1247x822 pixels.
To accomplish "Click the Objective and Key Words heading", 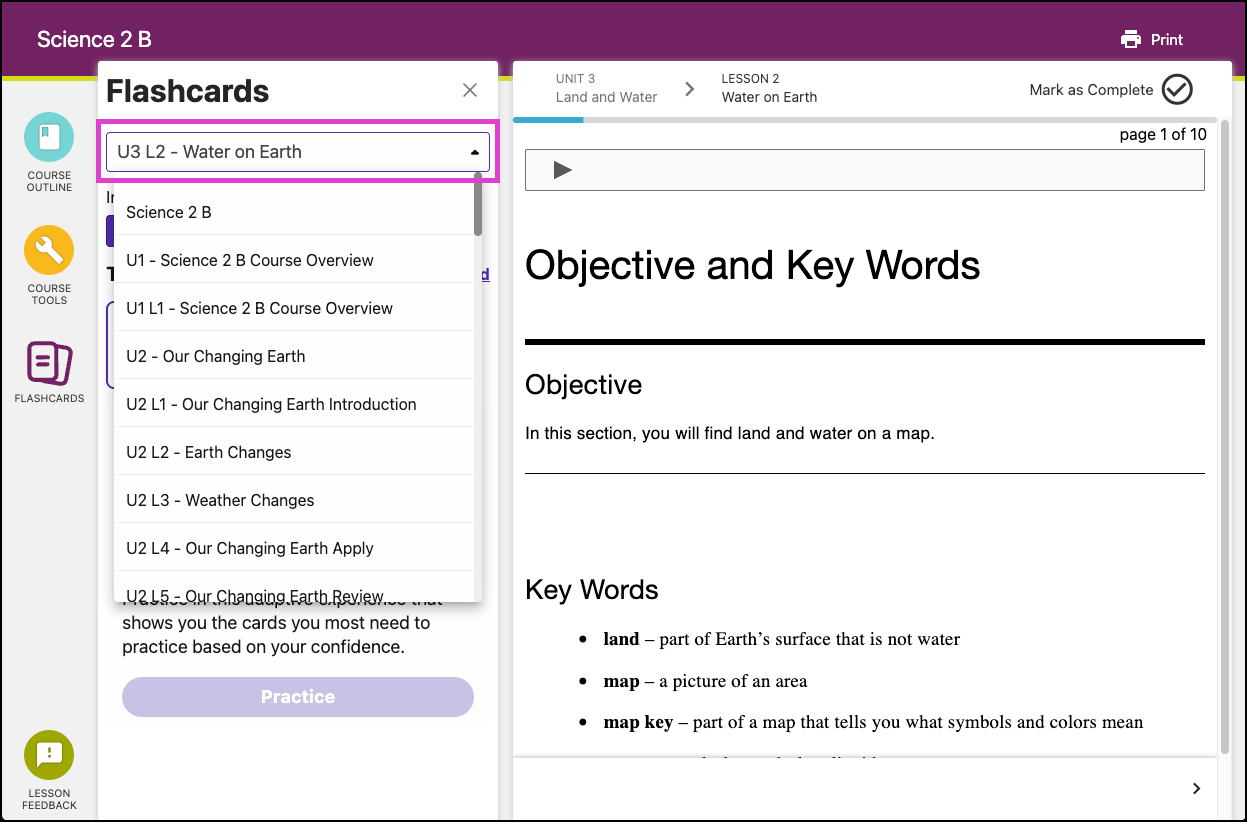I will click(x=752, y=265).
